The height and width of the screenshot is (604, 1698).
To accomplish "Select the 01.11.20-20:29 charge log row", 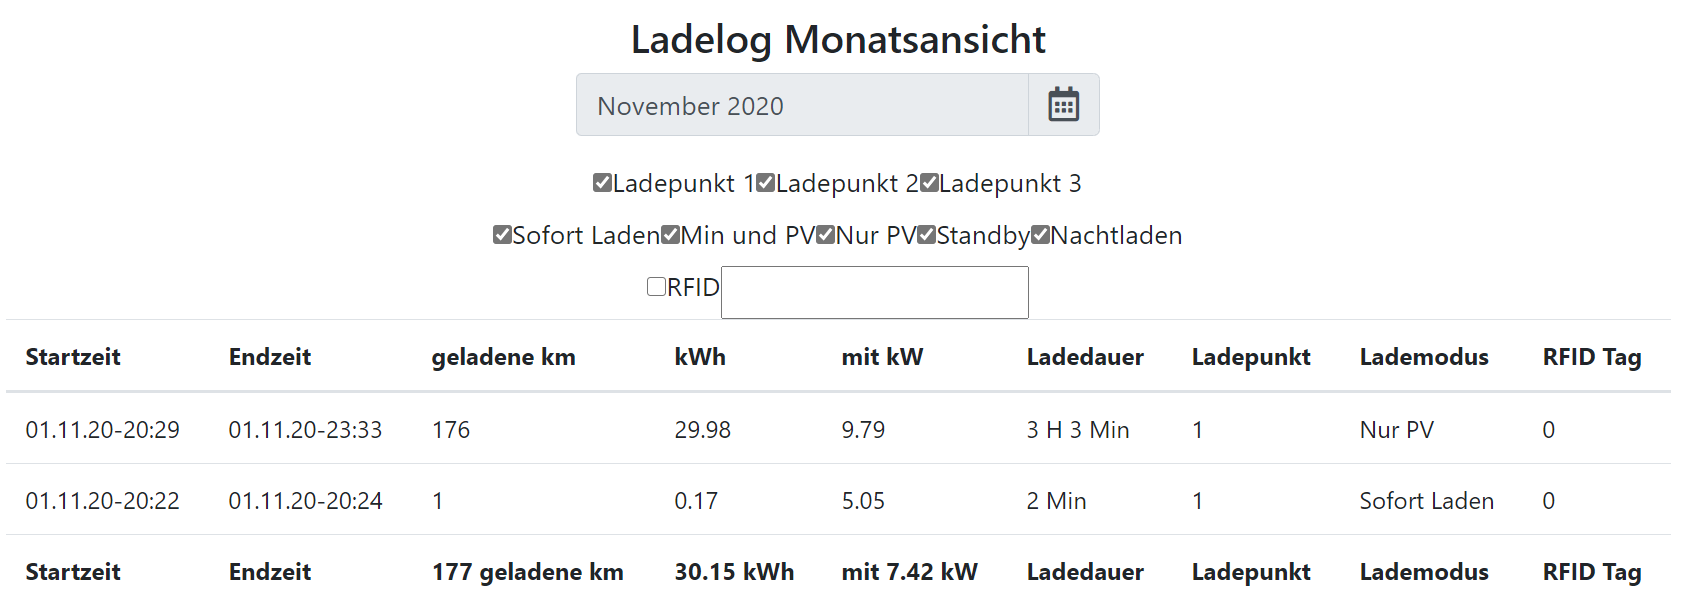I will [103, 430].
